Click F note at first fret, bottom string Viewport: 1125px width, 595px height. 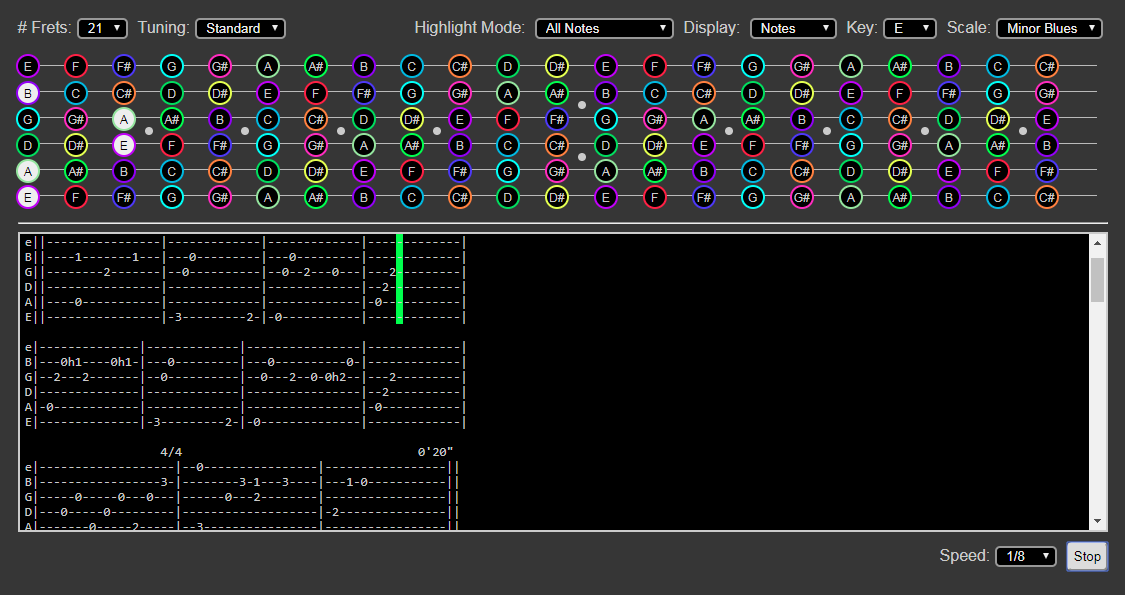75,197
